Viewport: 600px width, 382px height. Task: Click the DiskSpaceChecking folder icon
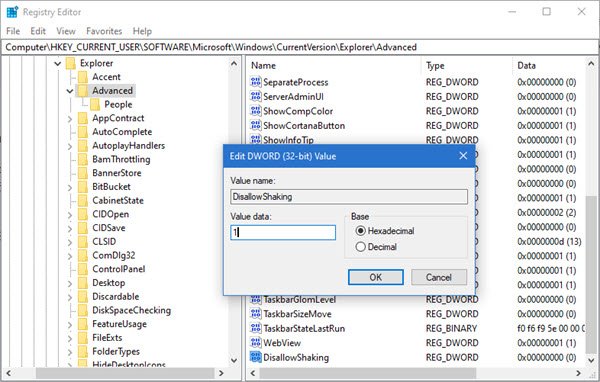83,310
